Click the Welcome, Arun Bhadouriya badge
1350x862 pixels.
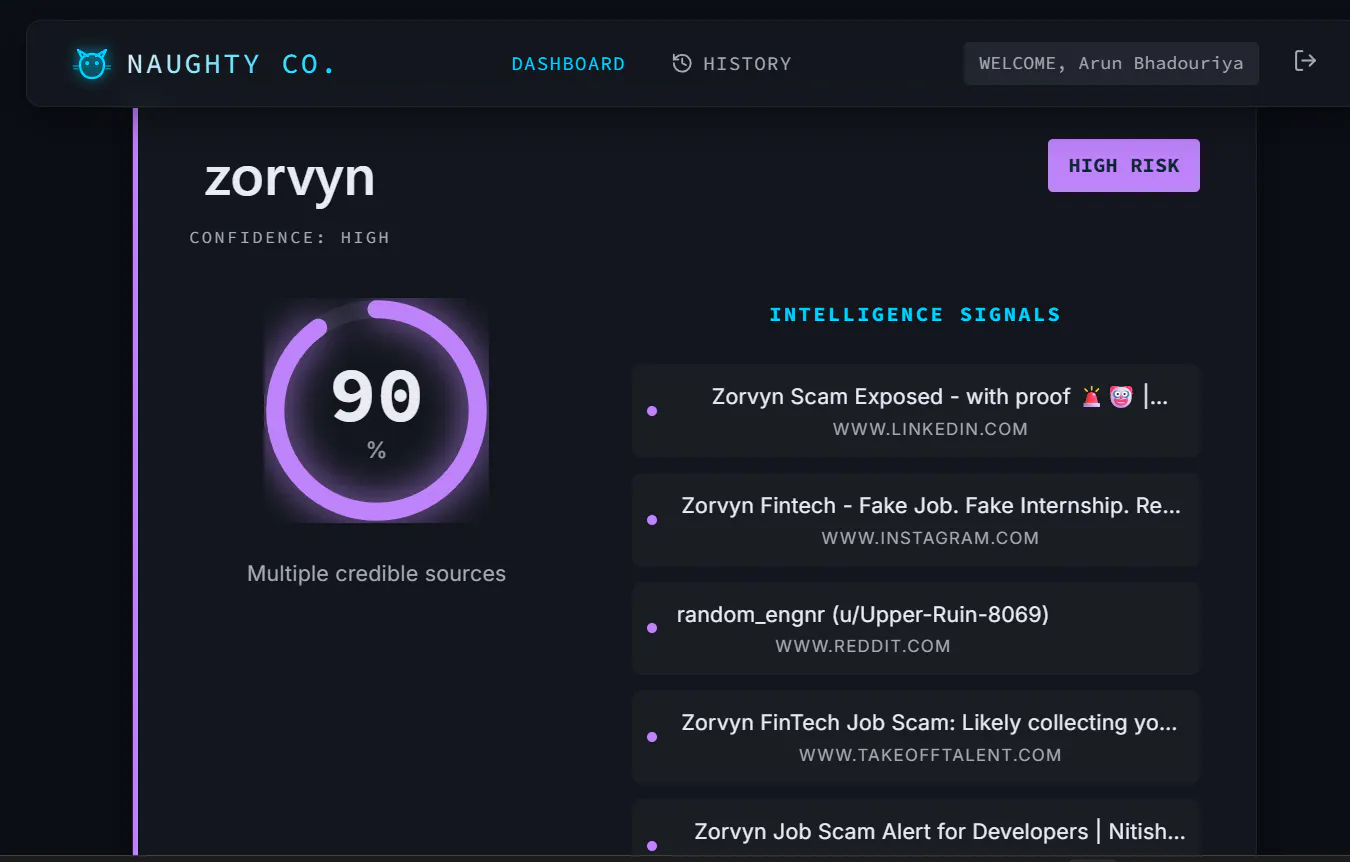(1111, 63)
